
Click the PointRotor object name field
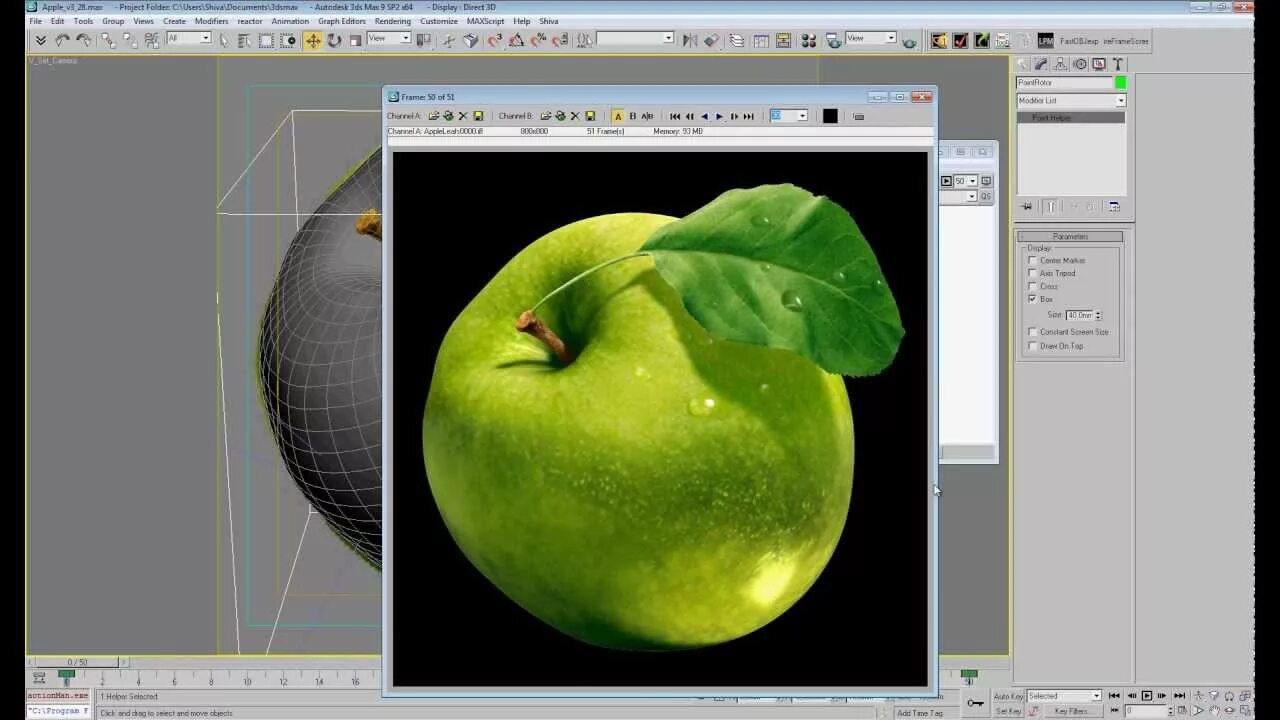click(x=1064, y=83)
